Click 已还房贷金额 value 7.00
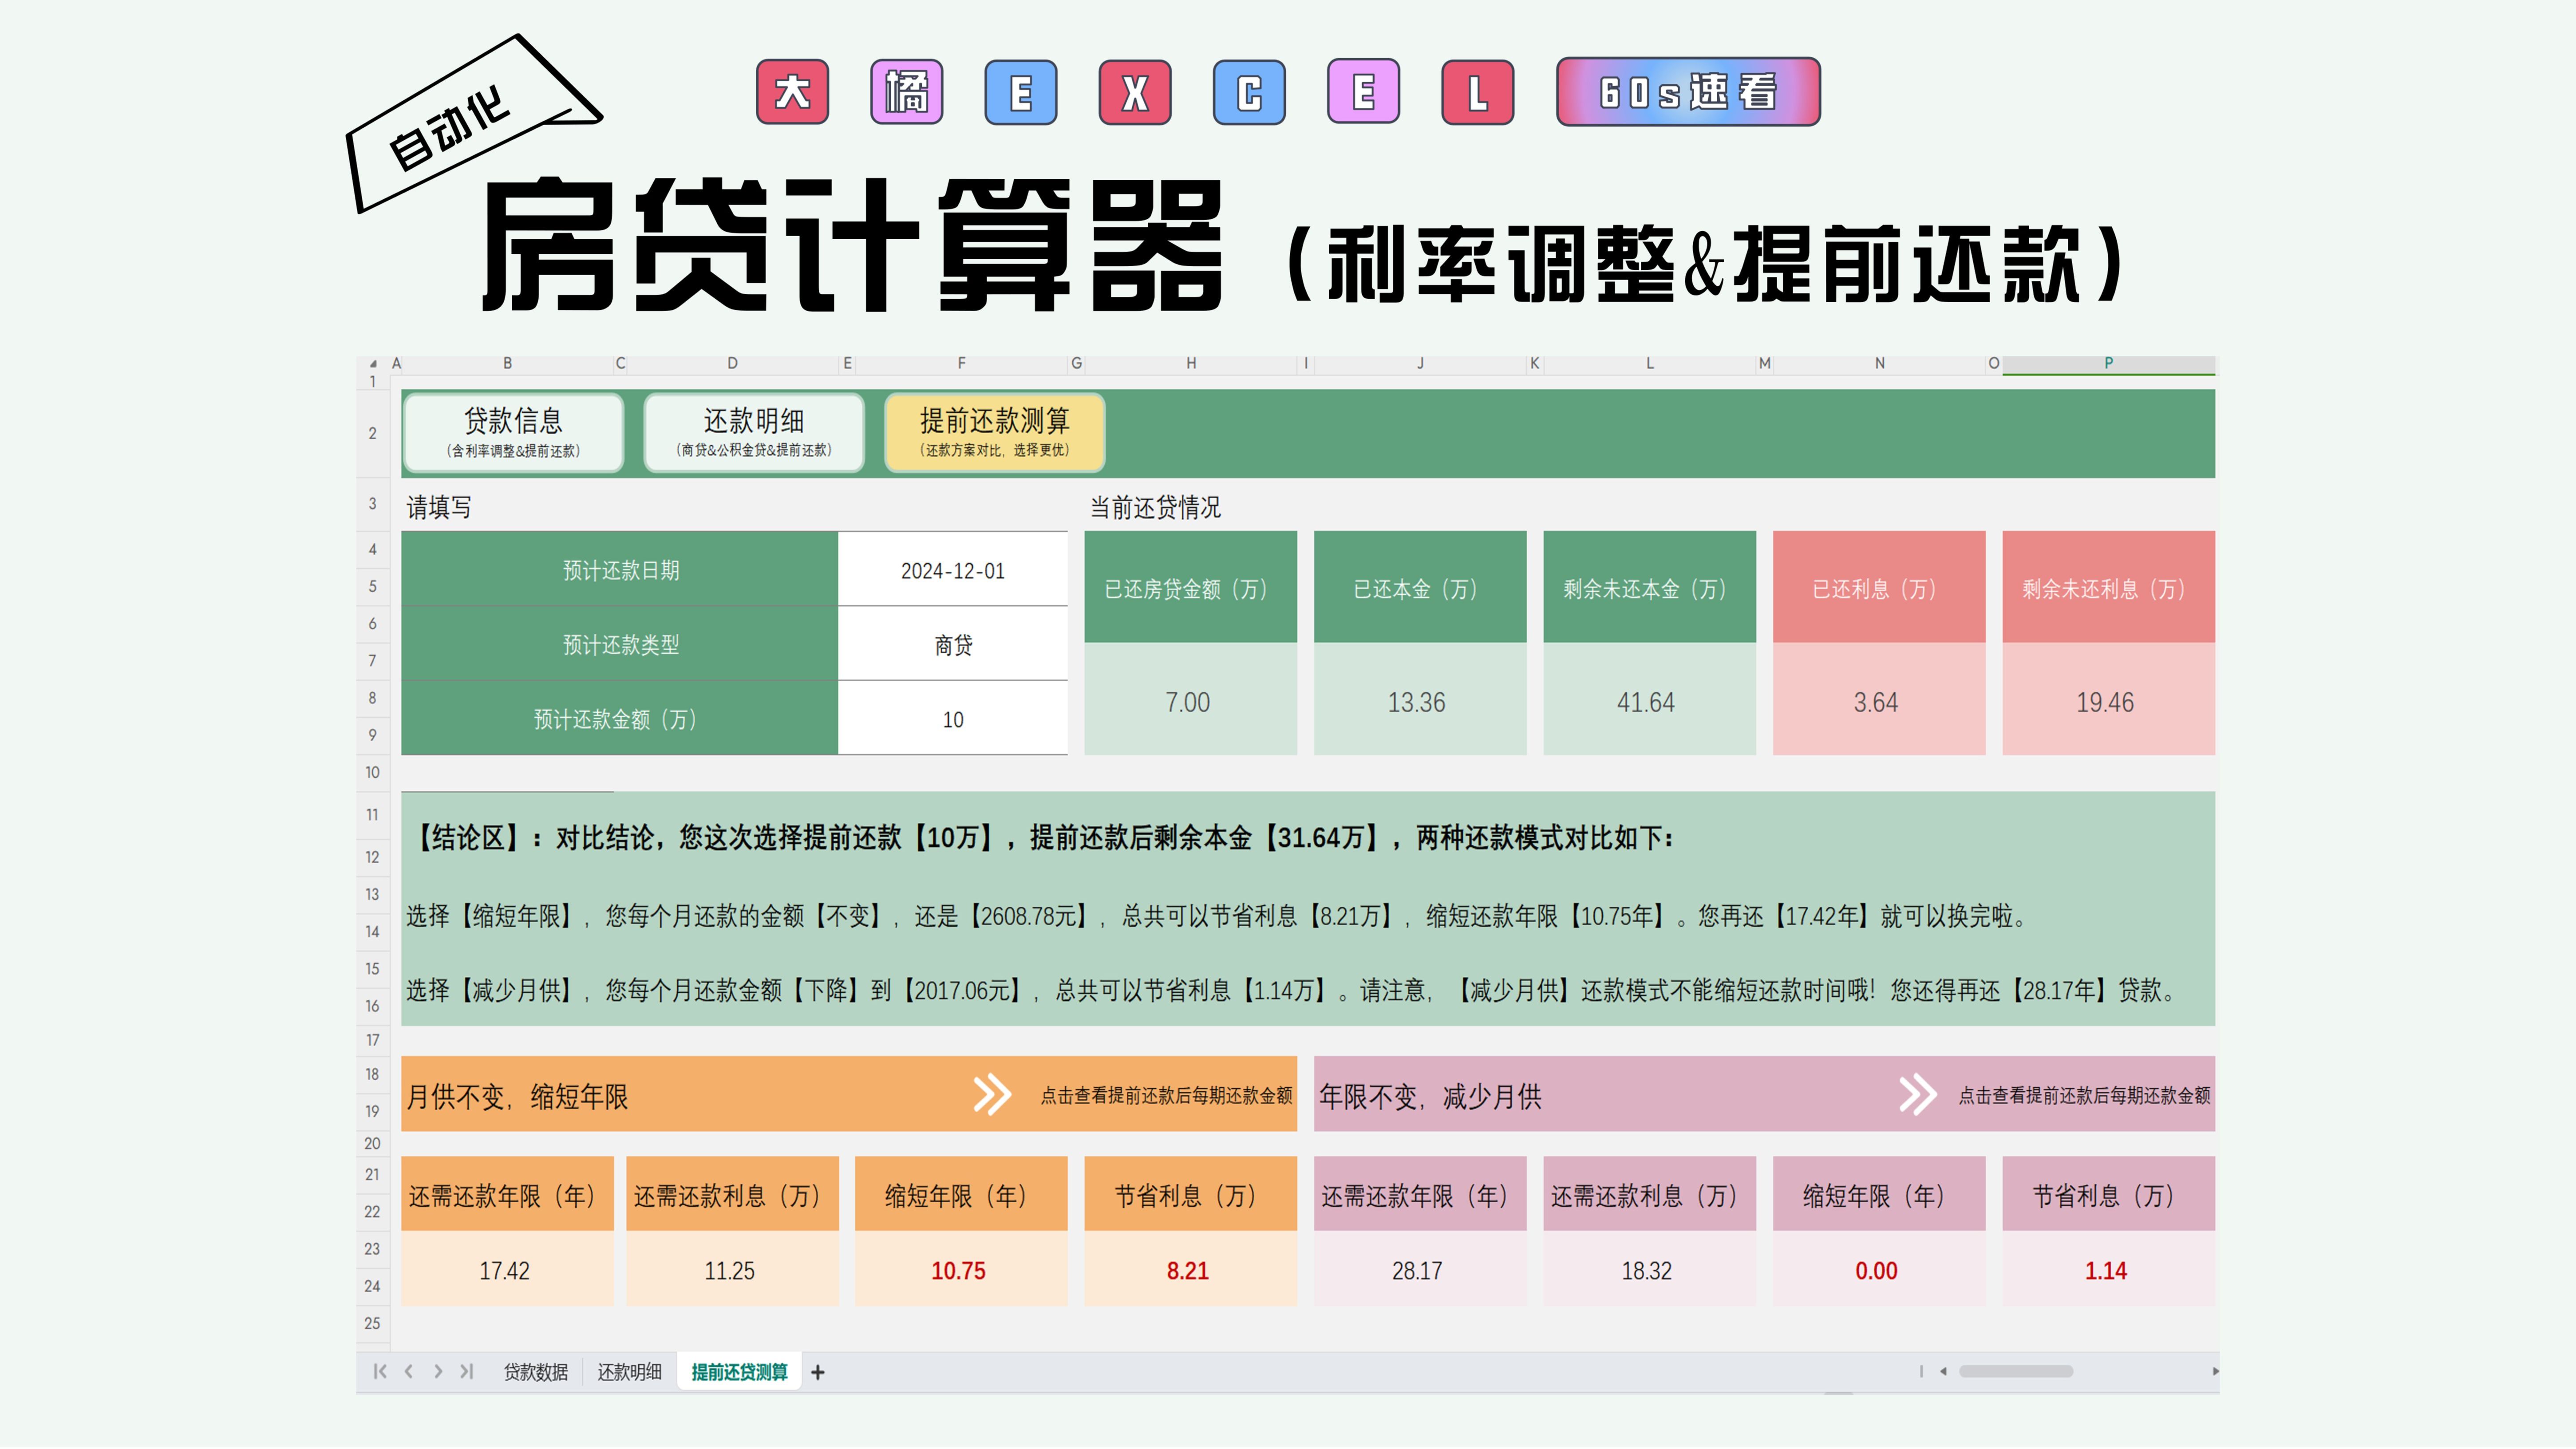Image resolution: width=2576 pixels, height=1449 pixels. (1190, 699)
